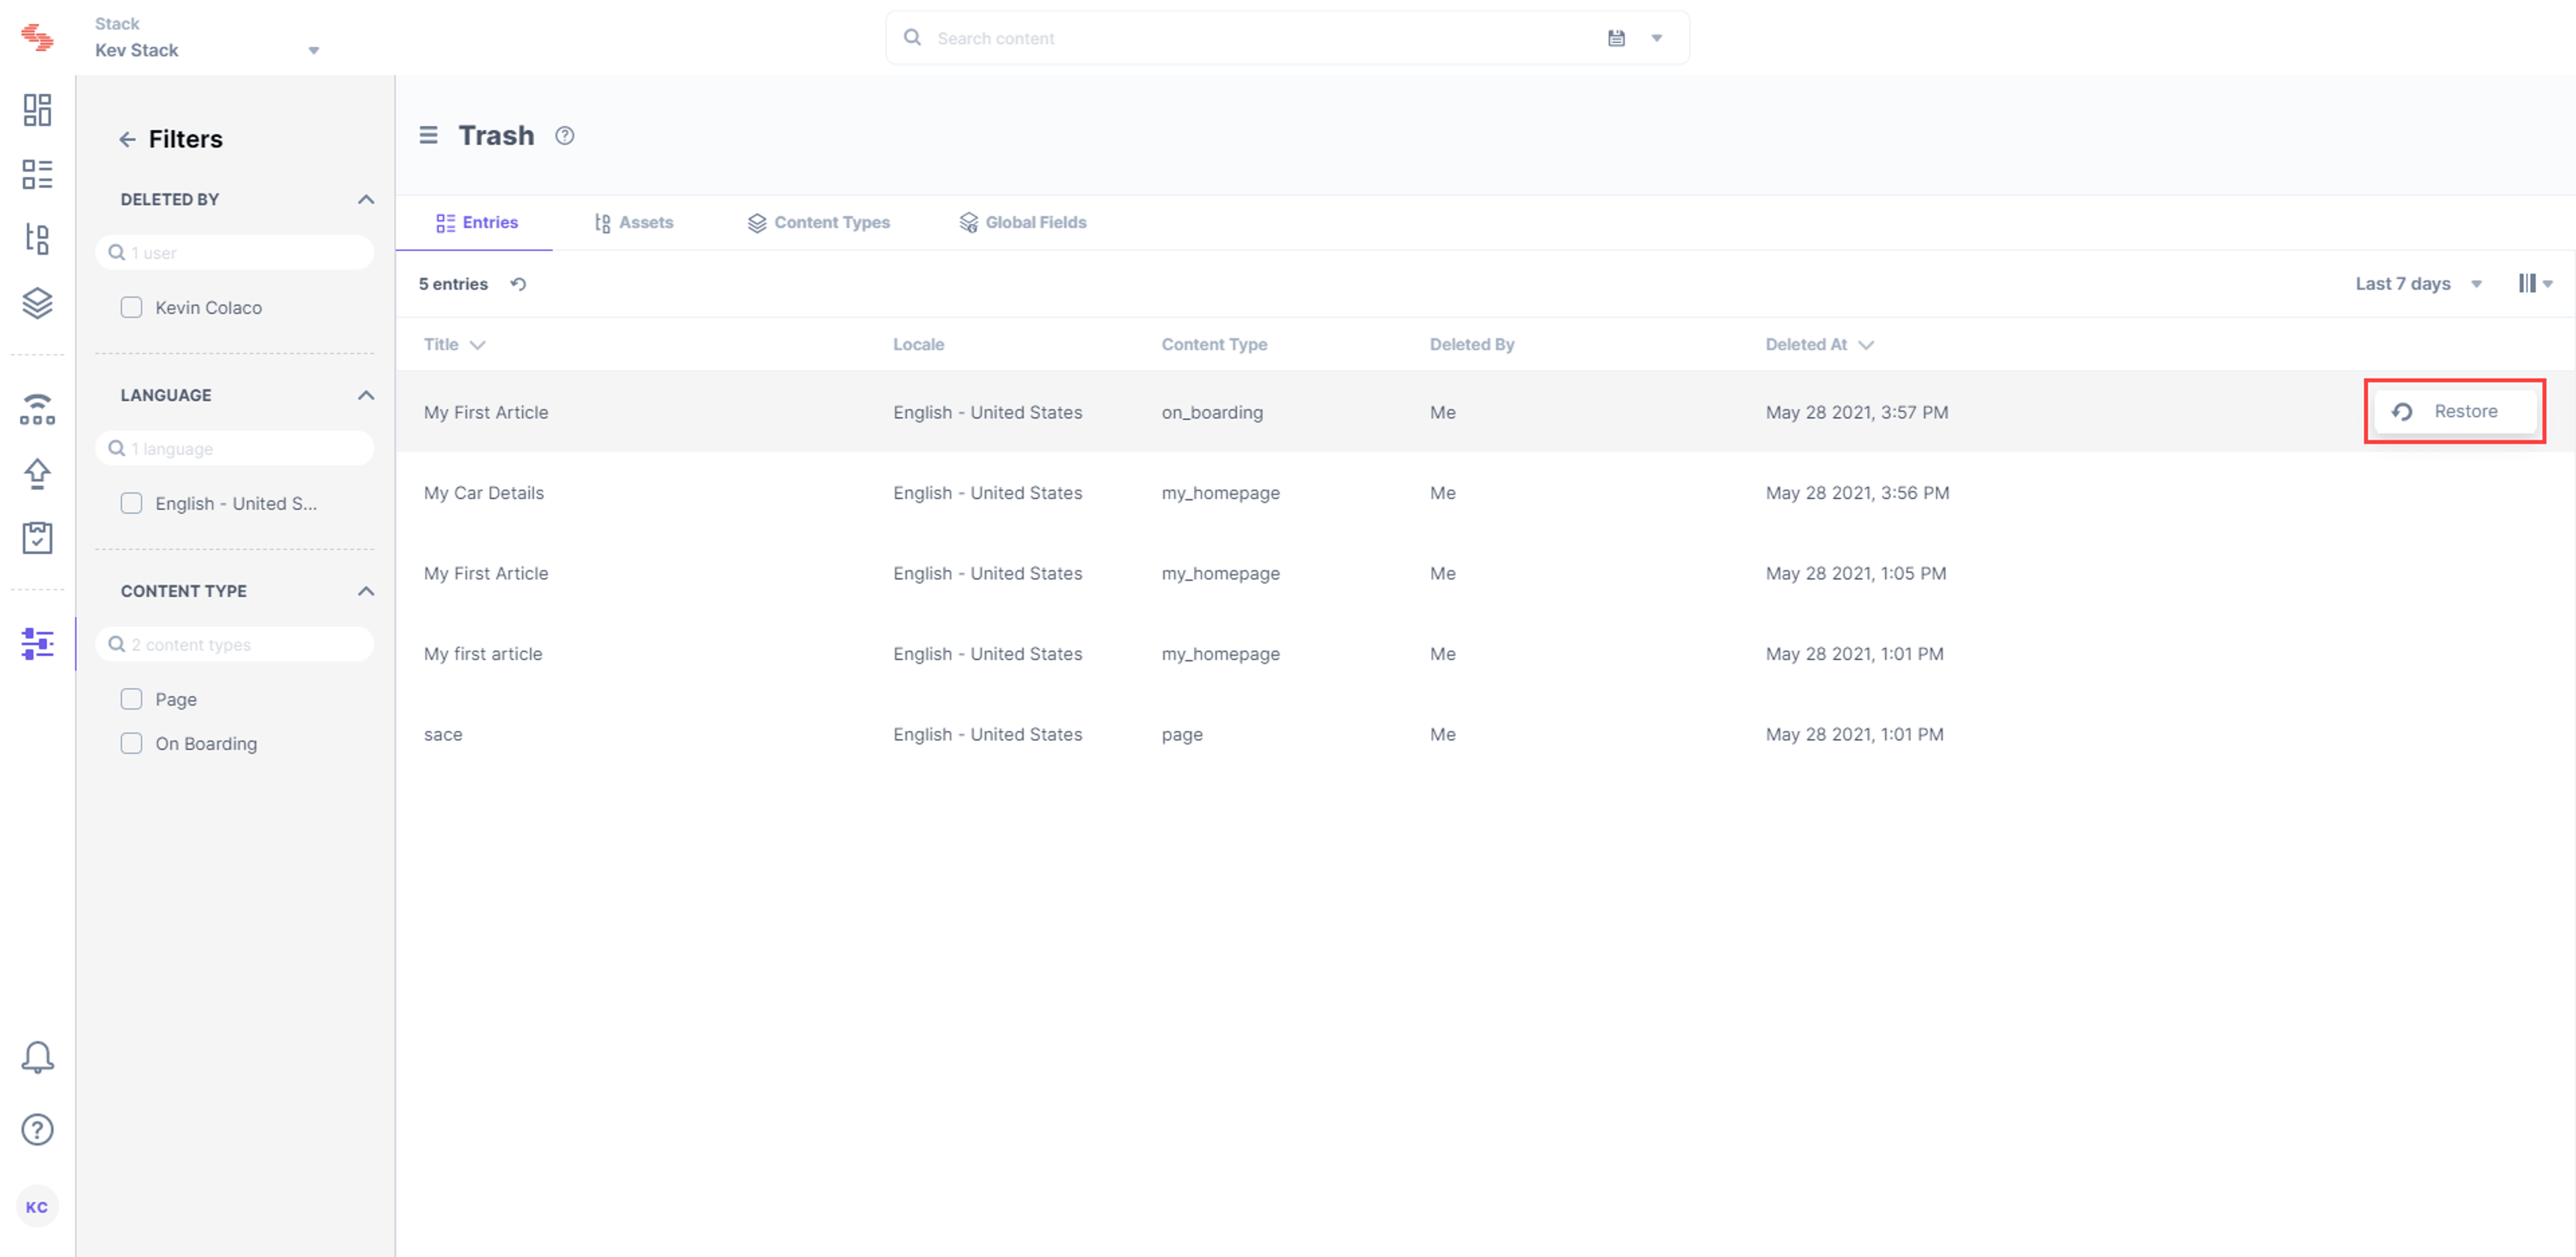Sort by the Title column
2576x1257 pixels.
454,344
